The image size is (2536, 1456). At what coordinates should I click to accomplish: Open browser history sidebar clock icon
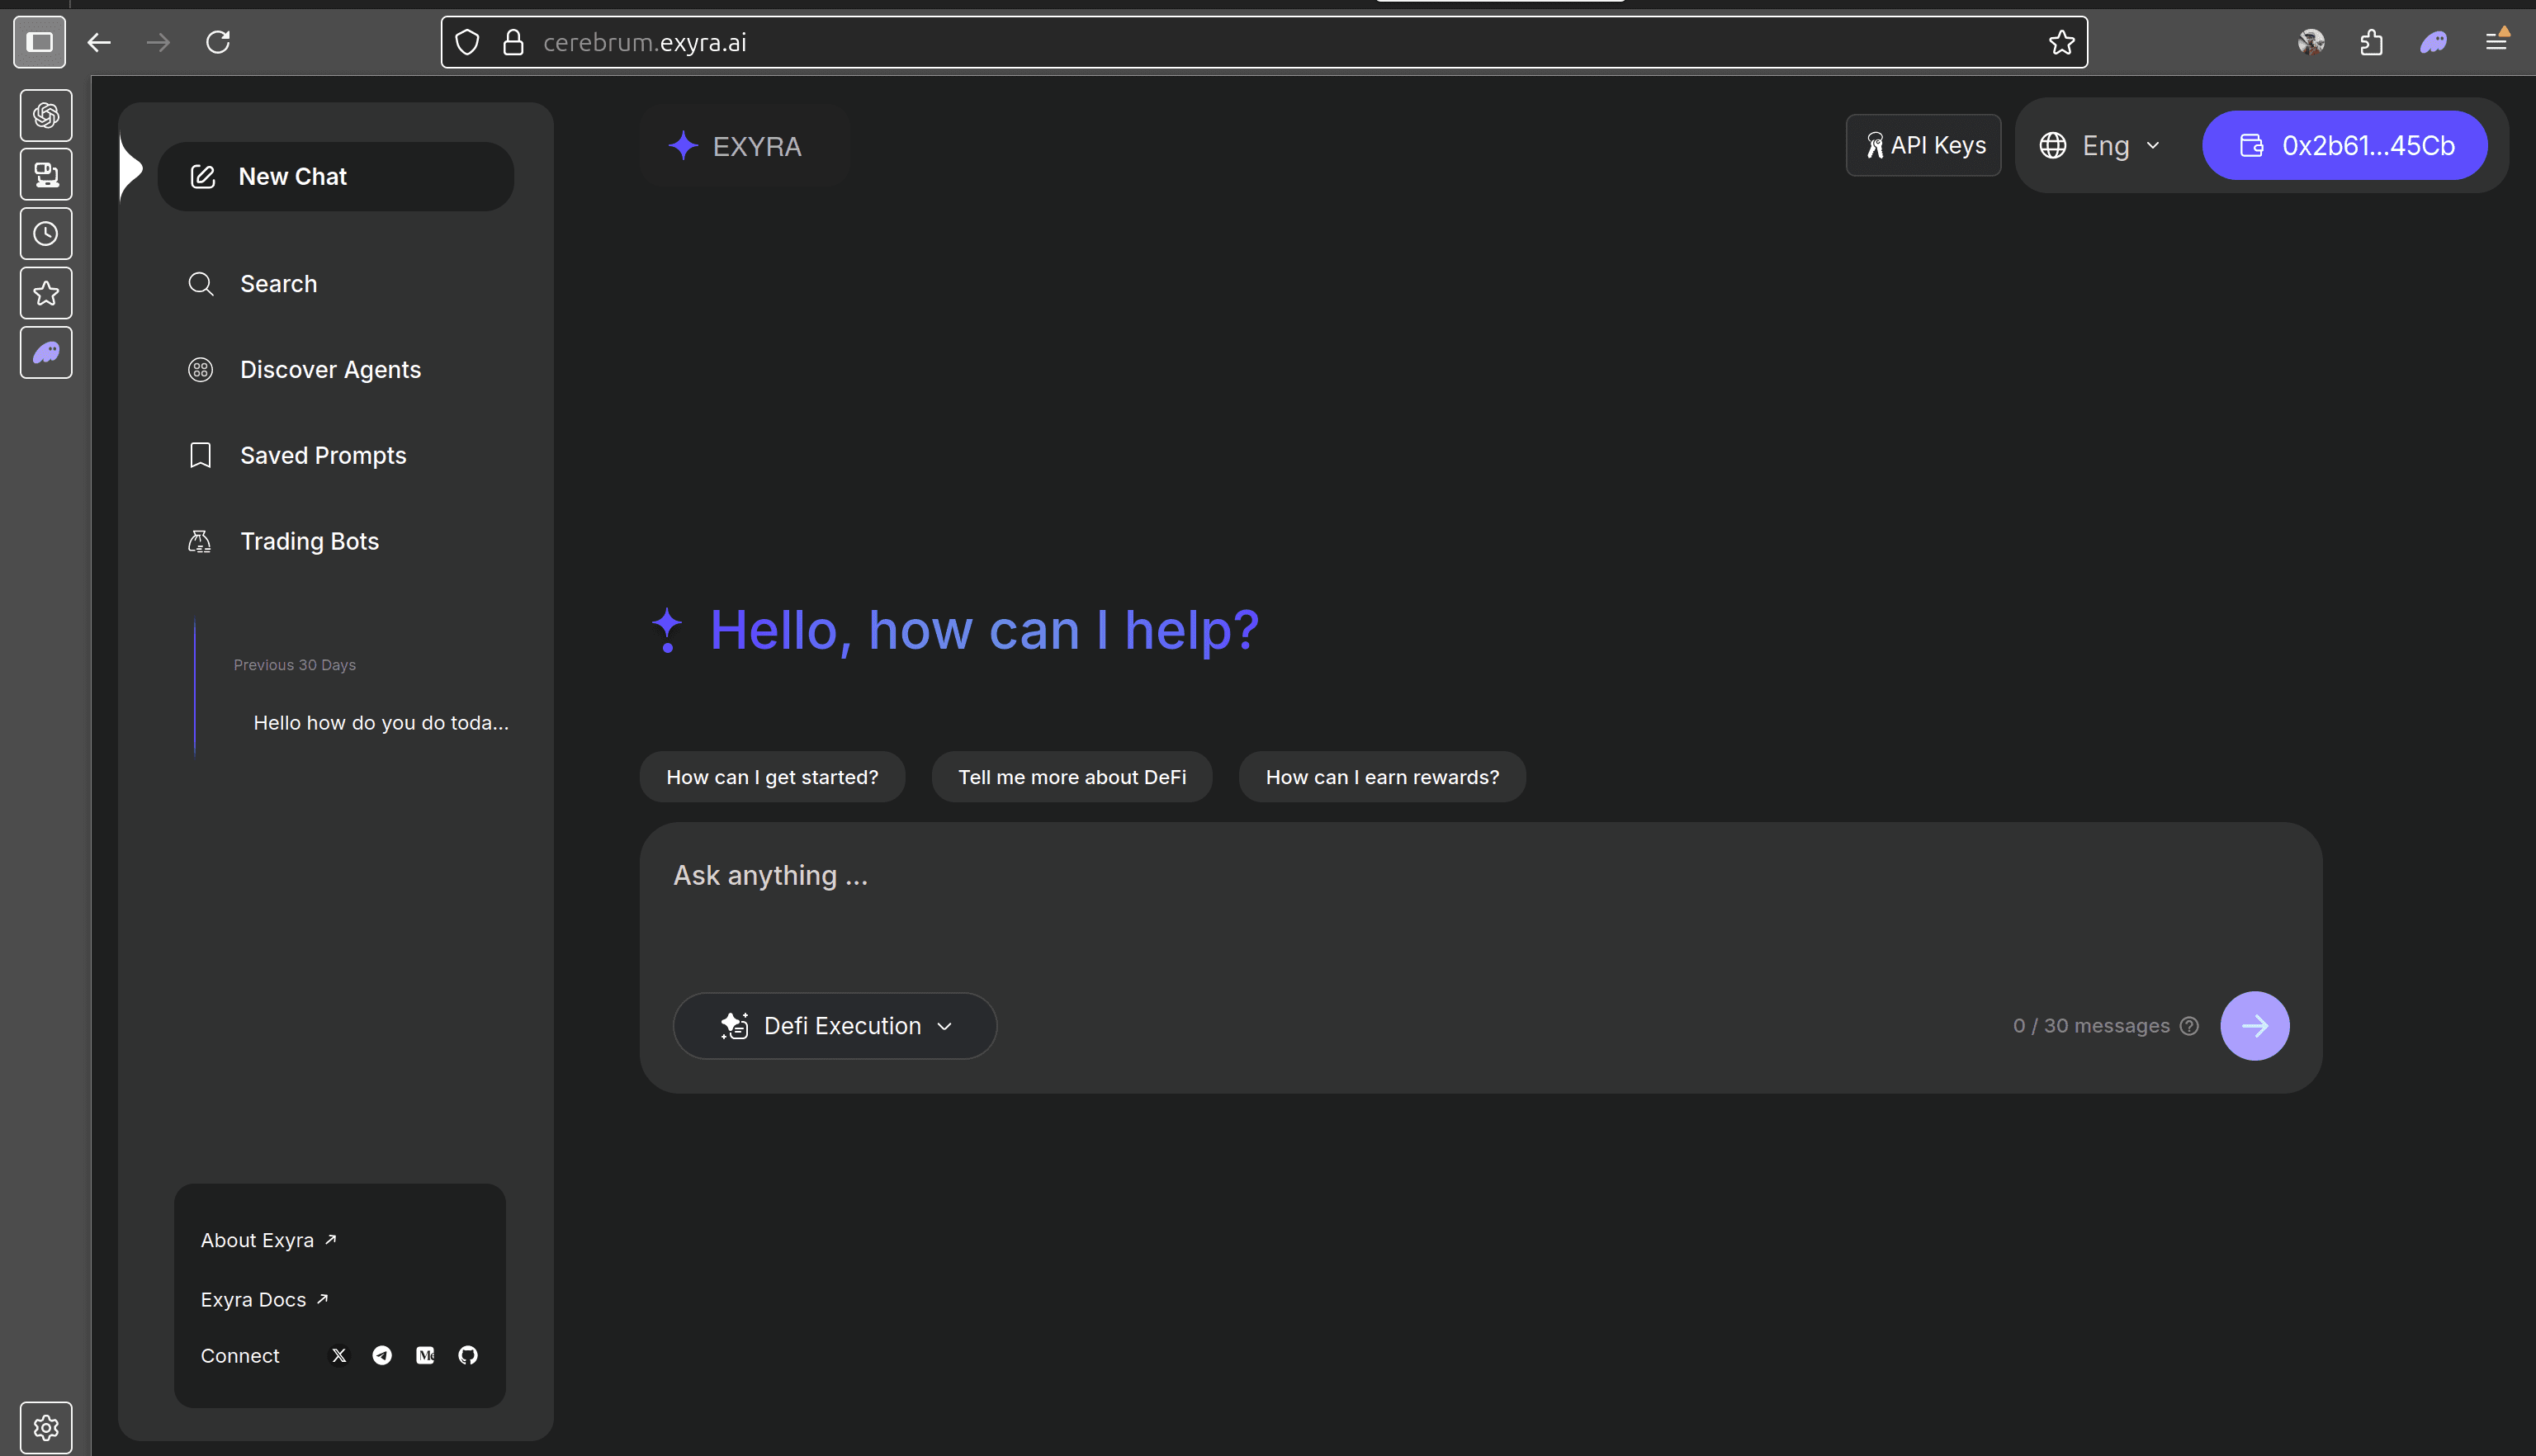click(46, 234)
